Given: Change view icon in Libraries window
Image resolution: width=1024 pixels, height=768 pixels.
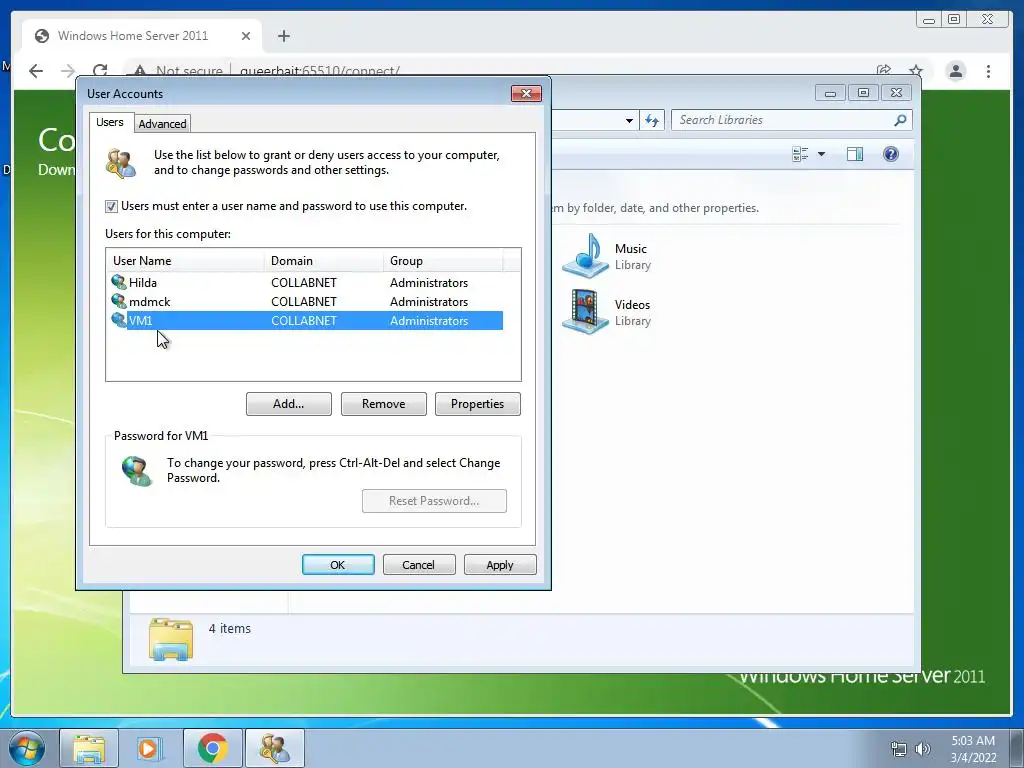Looking at the screenshot, I should (x=800, y=154).
